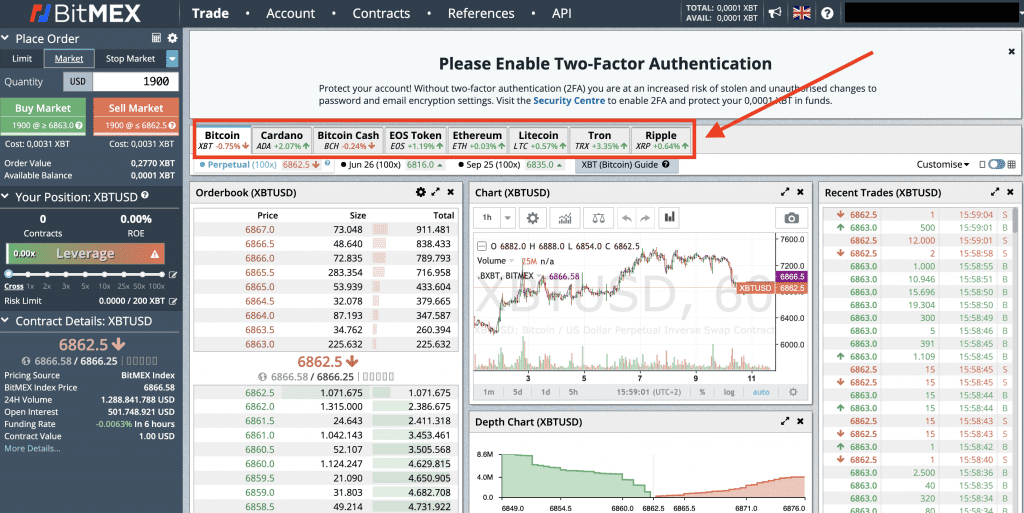Select the Ethereum instrument tab
The image size is (1024, 513).
477,141
